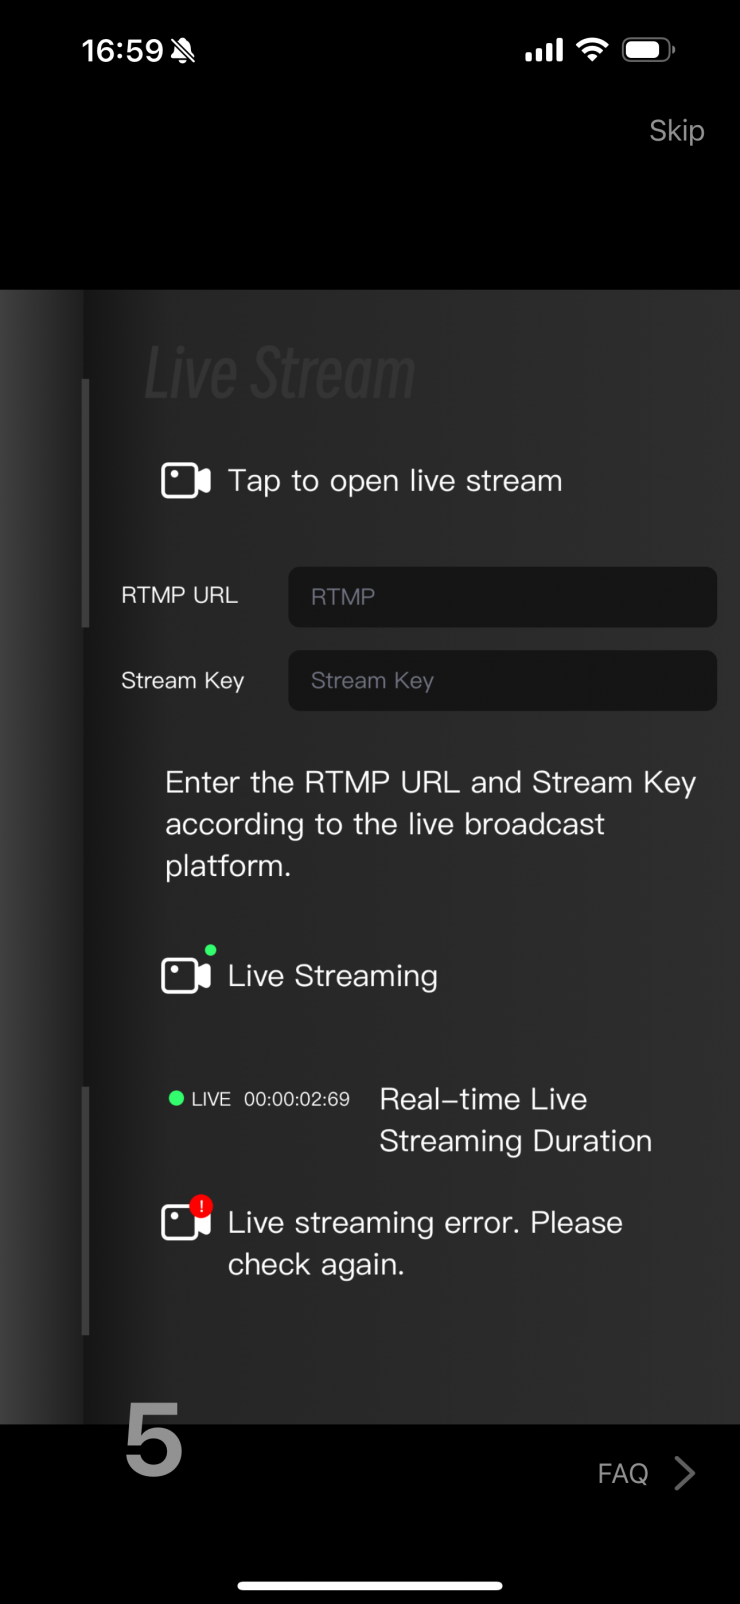Tap the green LIVE indicator dot
This screenshot has width=740, height=1604.
(x=176, y=1099)
